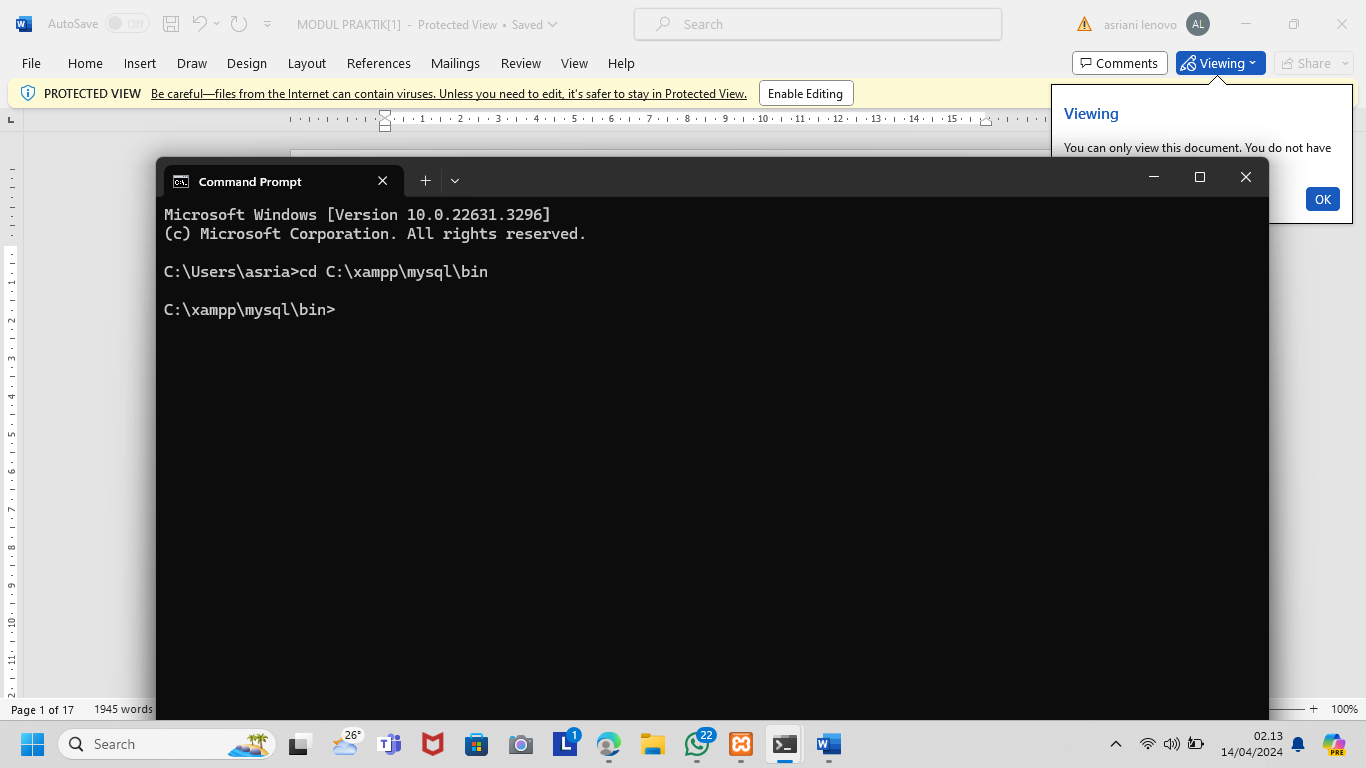This screenshot has width=1366, height=768.
Task: Click Enable Editing button
Action: [x=805, y=94]
